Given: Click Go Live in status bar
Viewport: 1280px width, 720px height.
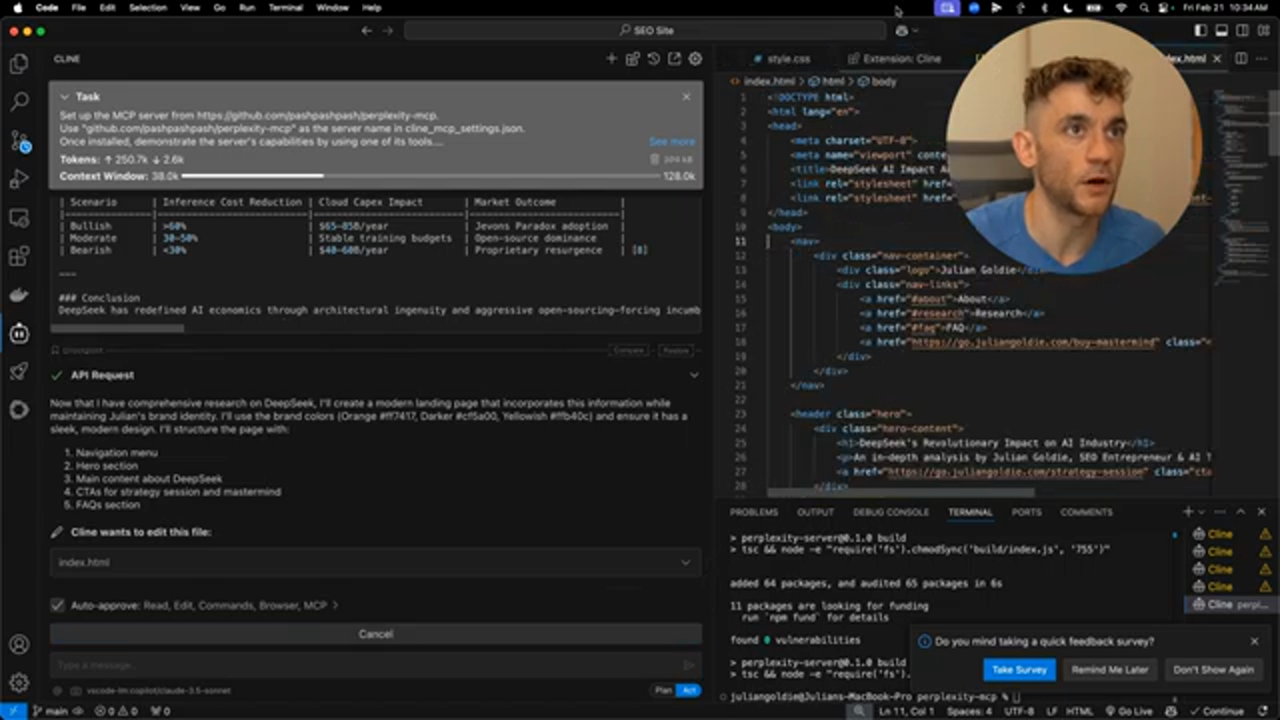Looking at the screenshot, I should [1128, 711].
